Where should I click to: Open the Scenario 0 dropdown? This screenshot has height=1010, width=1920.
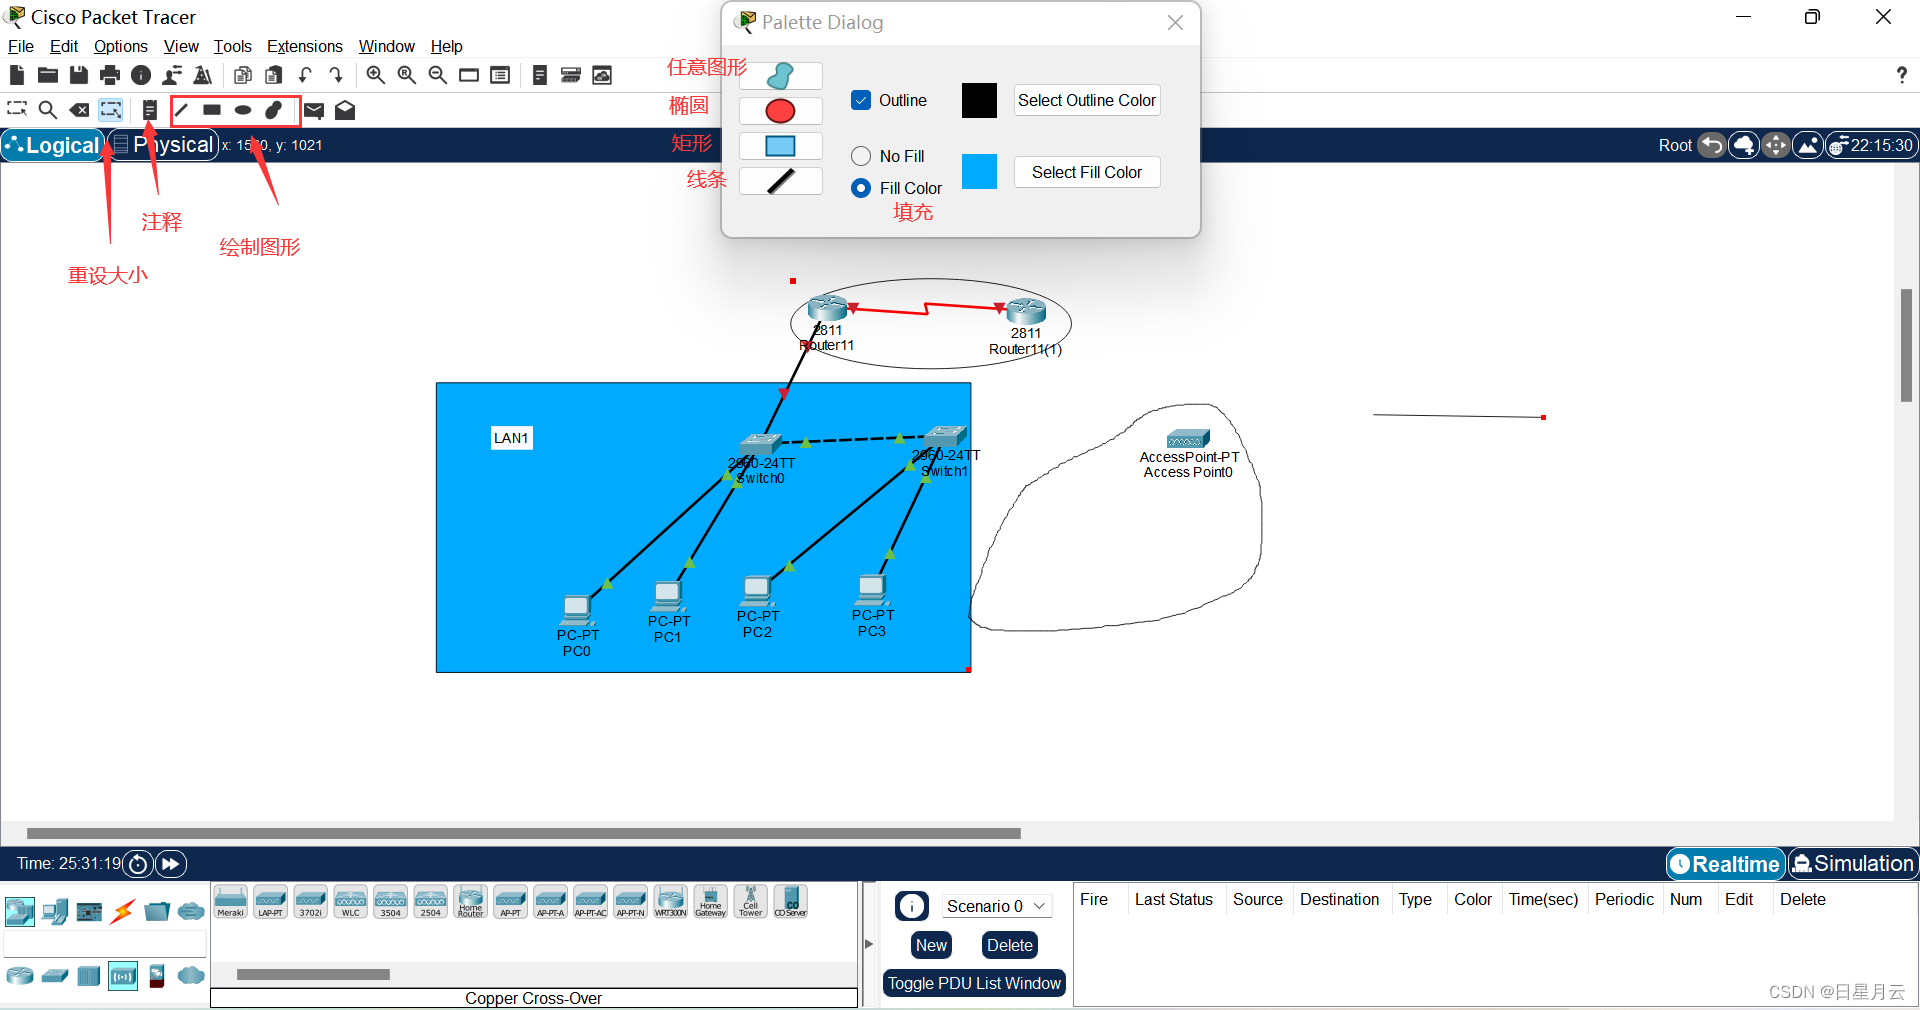coord(995,906)
